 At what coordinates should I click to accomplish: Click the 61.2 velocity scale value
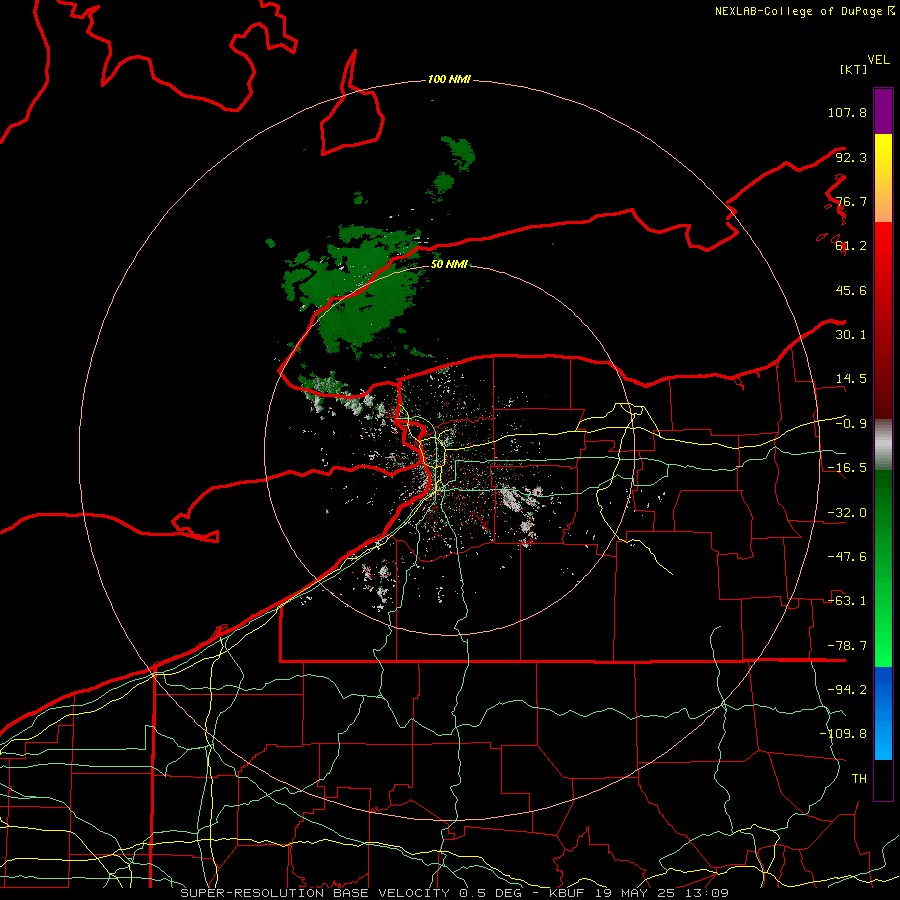tap(851, 246)
